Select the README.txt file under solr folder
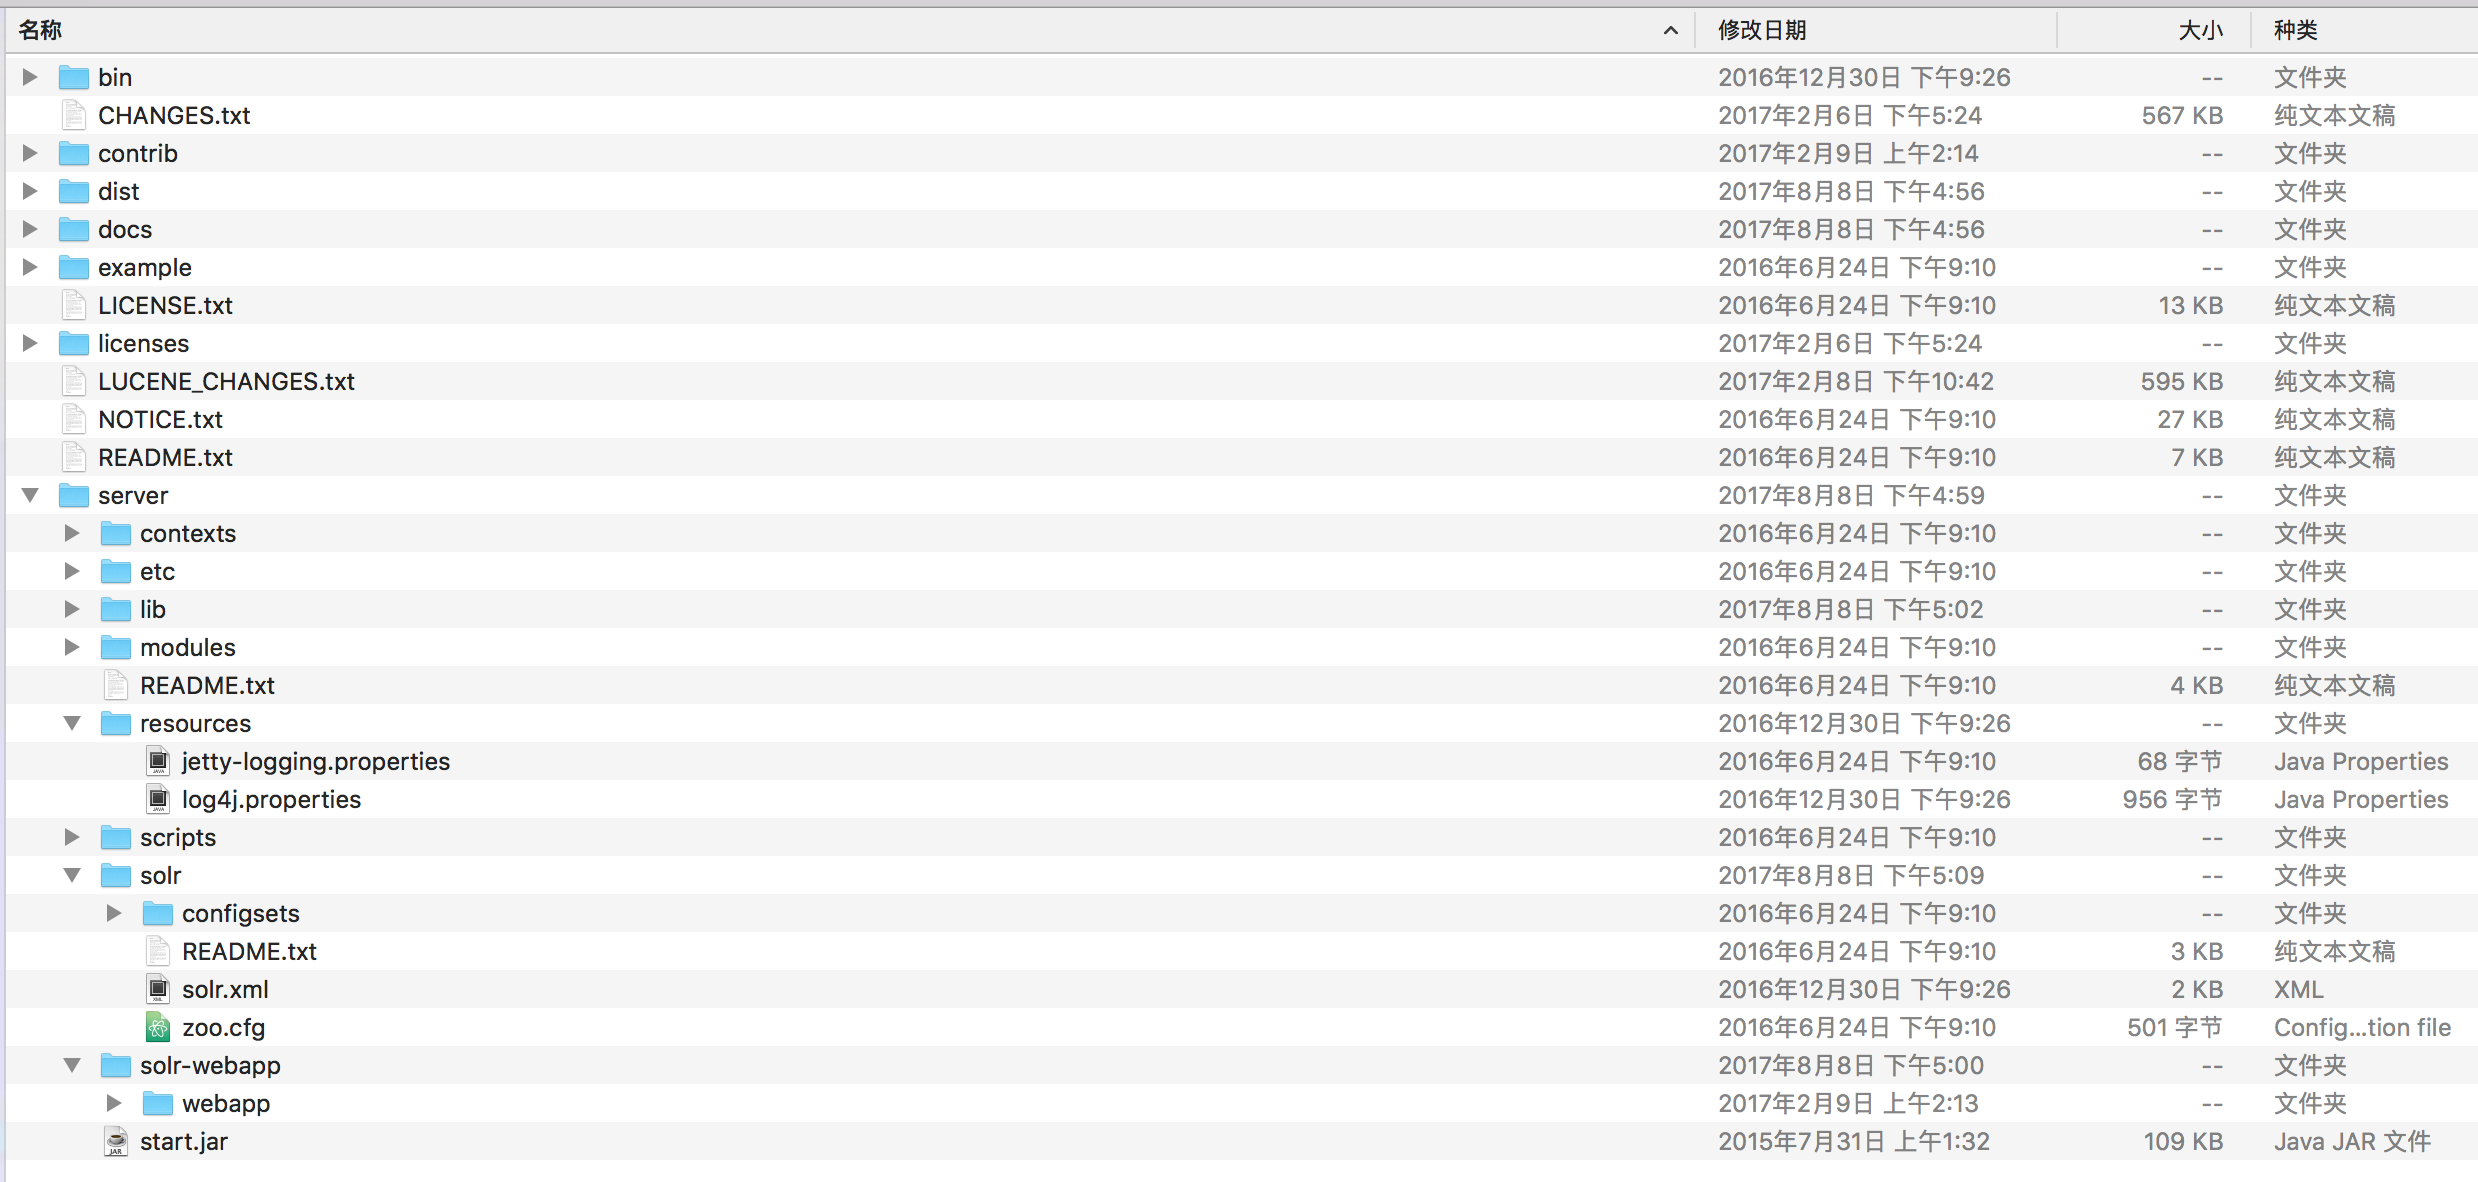 point(249,951)
